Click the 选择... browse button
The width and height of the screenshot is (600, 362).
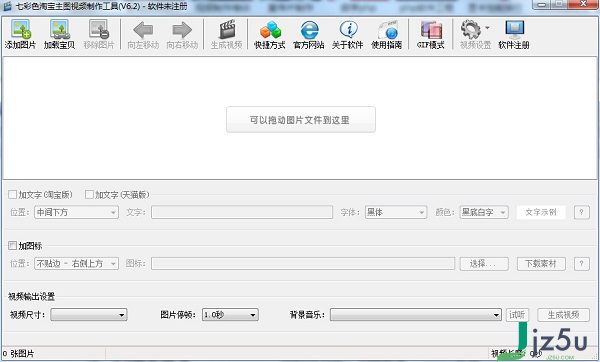point(484,263)
